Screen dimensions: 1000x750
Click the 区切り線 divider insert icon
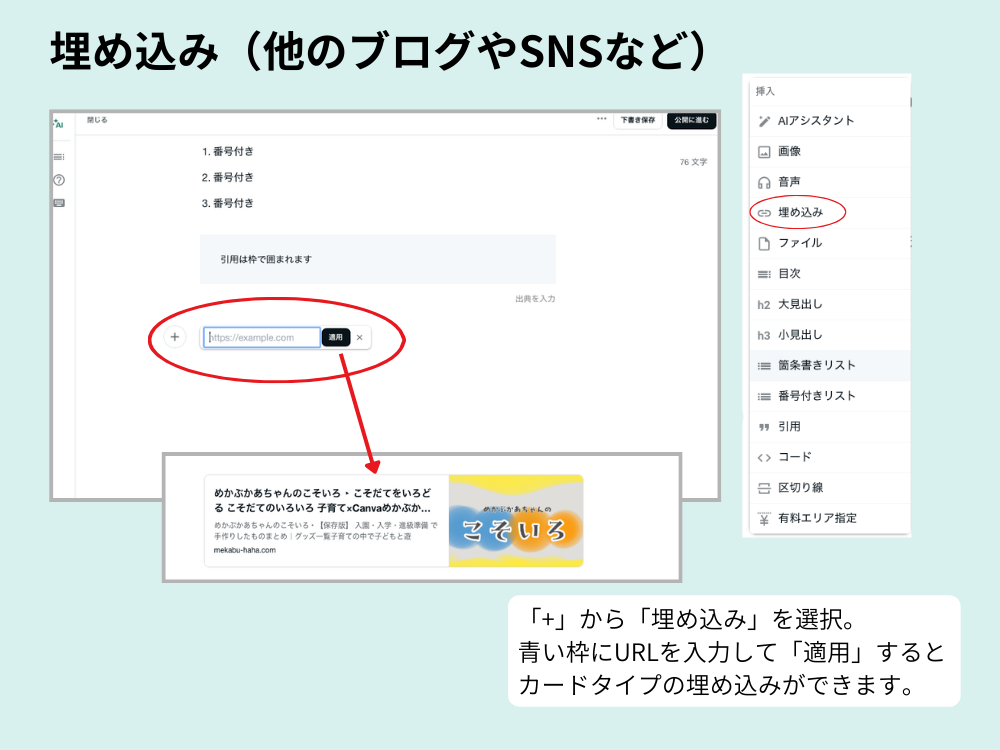[x=763, y=487]
